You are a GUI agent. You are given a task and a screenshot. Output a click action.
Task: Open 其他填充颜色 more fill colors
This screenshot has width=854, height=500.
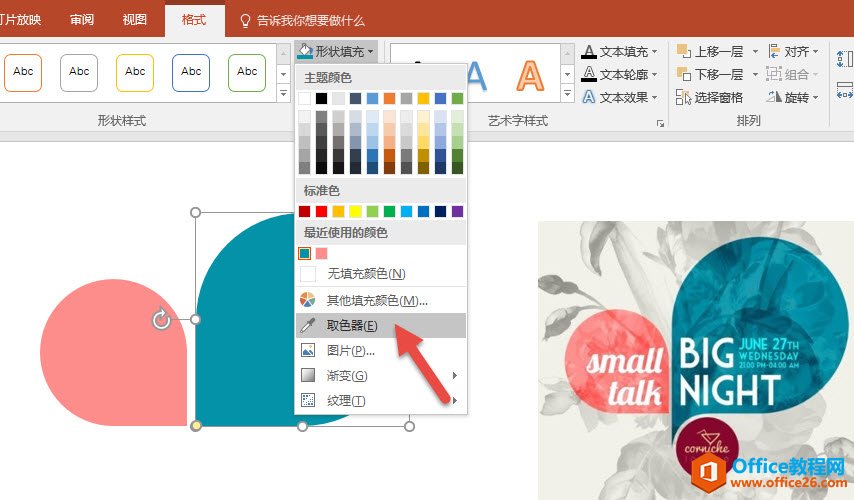click(381, 300)
